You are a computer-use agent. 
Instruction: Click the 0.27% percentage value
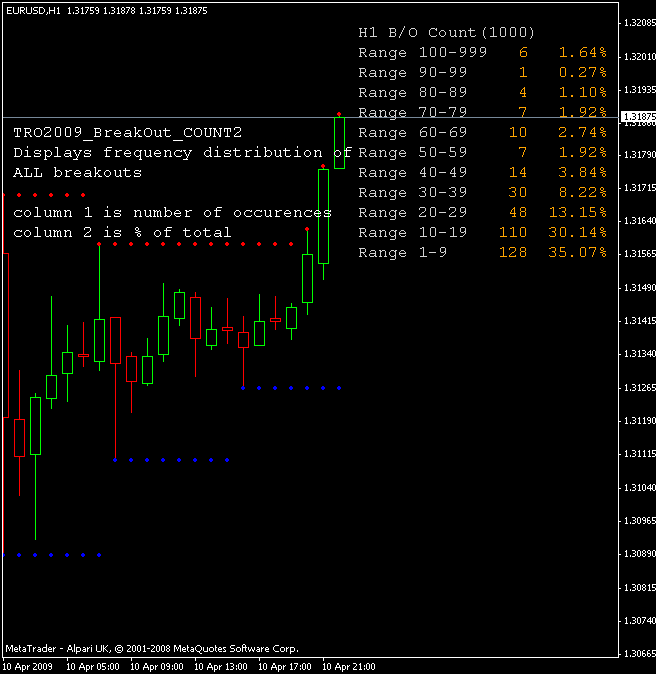(x=582, y=72)
